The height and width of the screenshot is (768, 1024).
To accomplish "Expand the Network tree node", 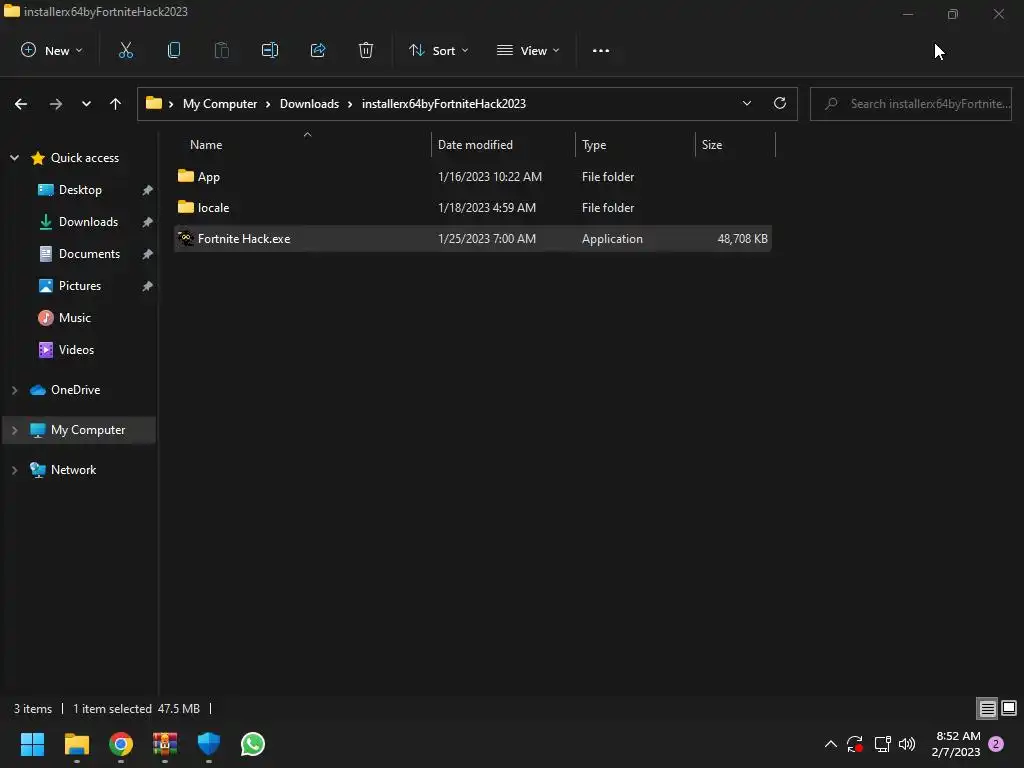I will (x=14, y=470).
